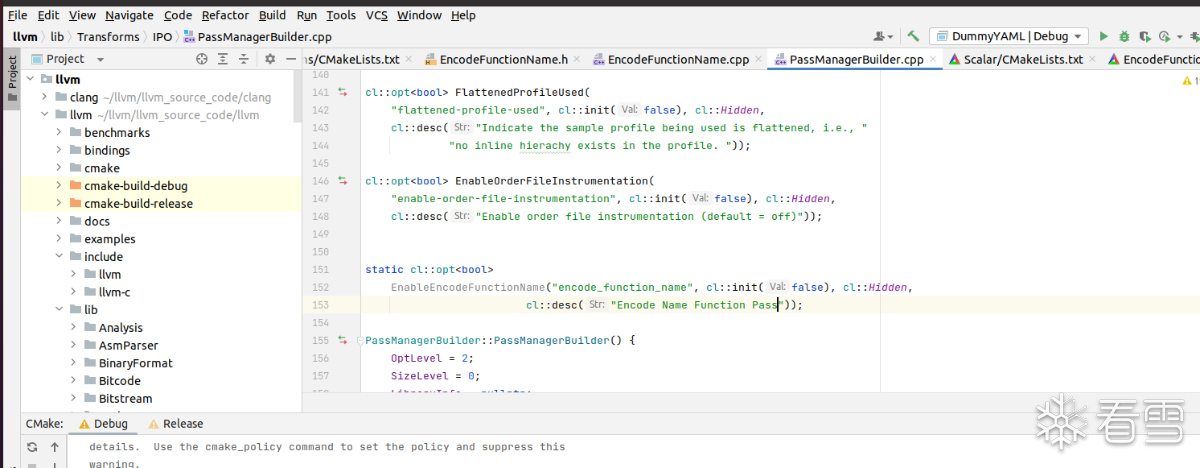This screenshot has width=1200, height=468.
Task: Select cmake-build-debug folder in tree
Action: point(135,186)
